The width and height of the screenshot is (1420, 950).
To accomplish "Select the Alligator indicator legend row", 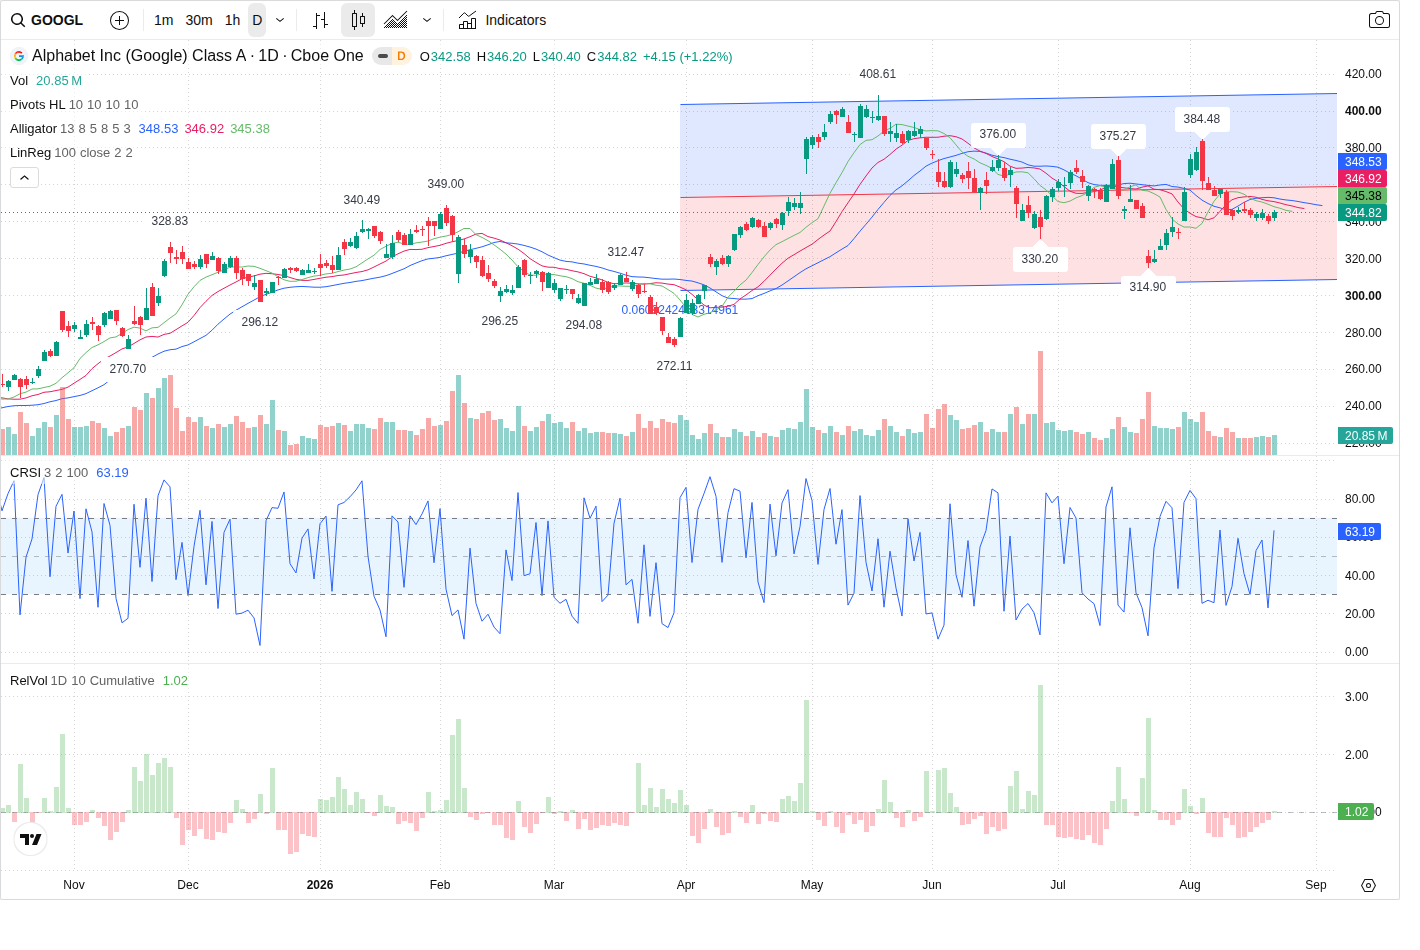I will click(x=140, y=129).
